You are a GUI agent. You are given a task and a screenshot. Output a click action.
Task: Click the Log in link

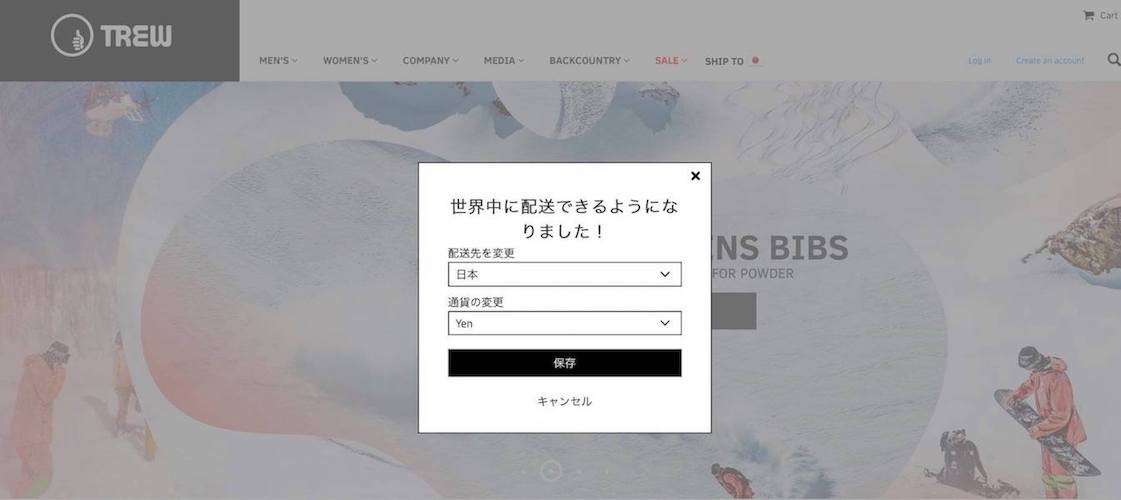979,61
